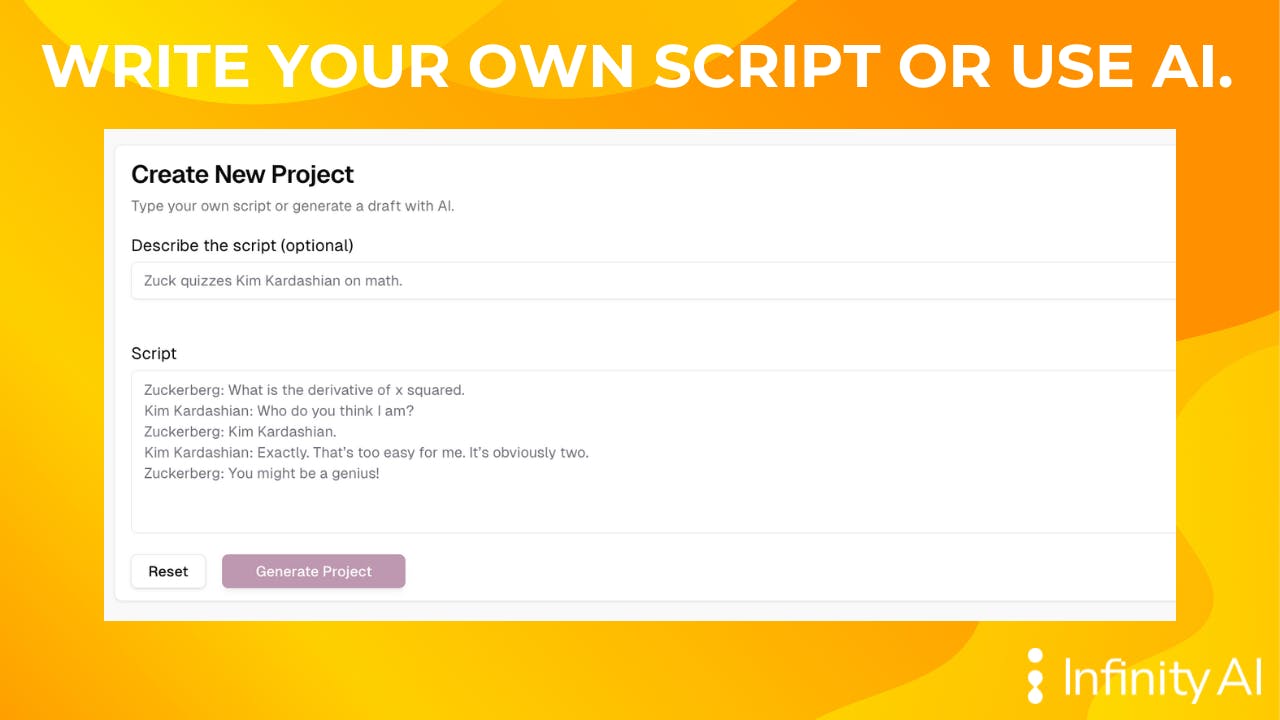Place cursor on 'What is the derivative' line
Screen dimensions: 1280x720
(x=304, y=390)
